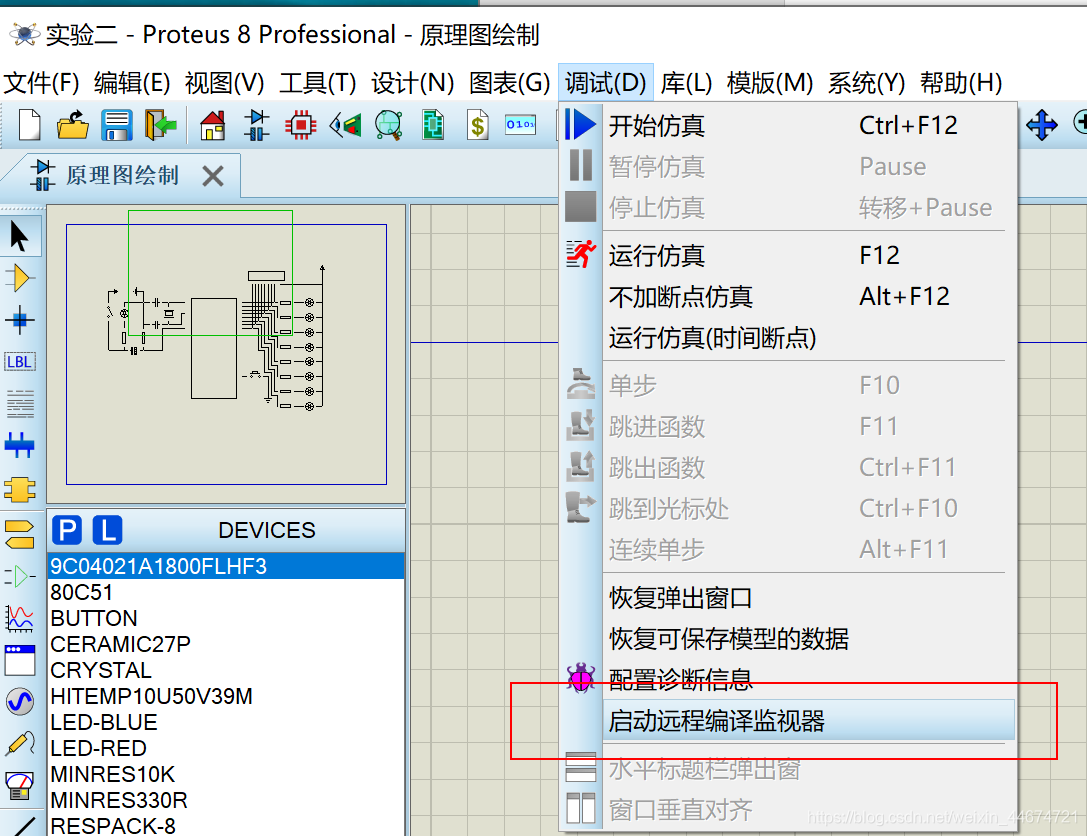Select 运行仿真 F12 menu item

[790, 255]
